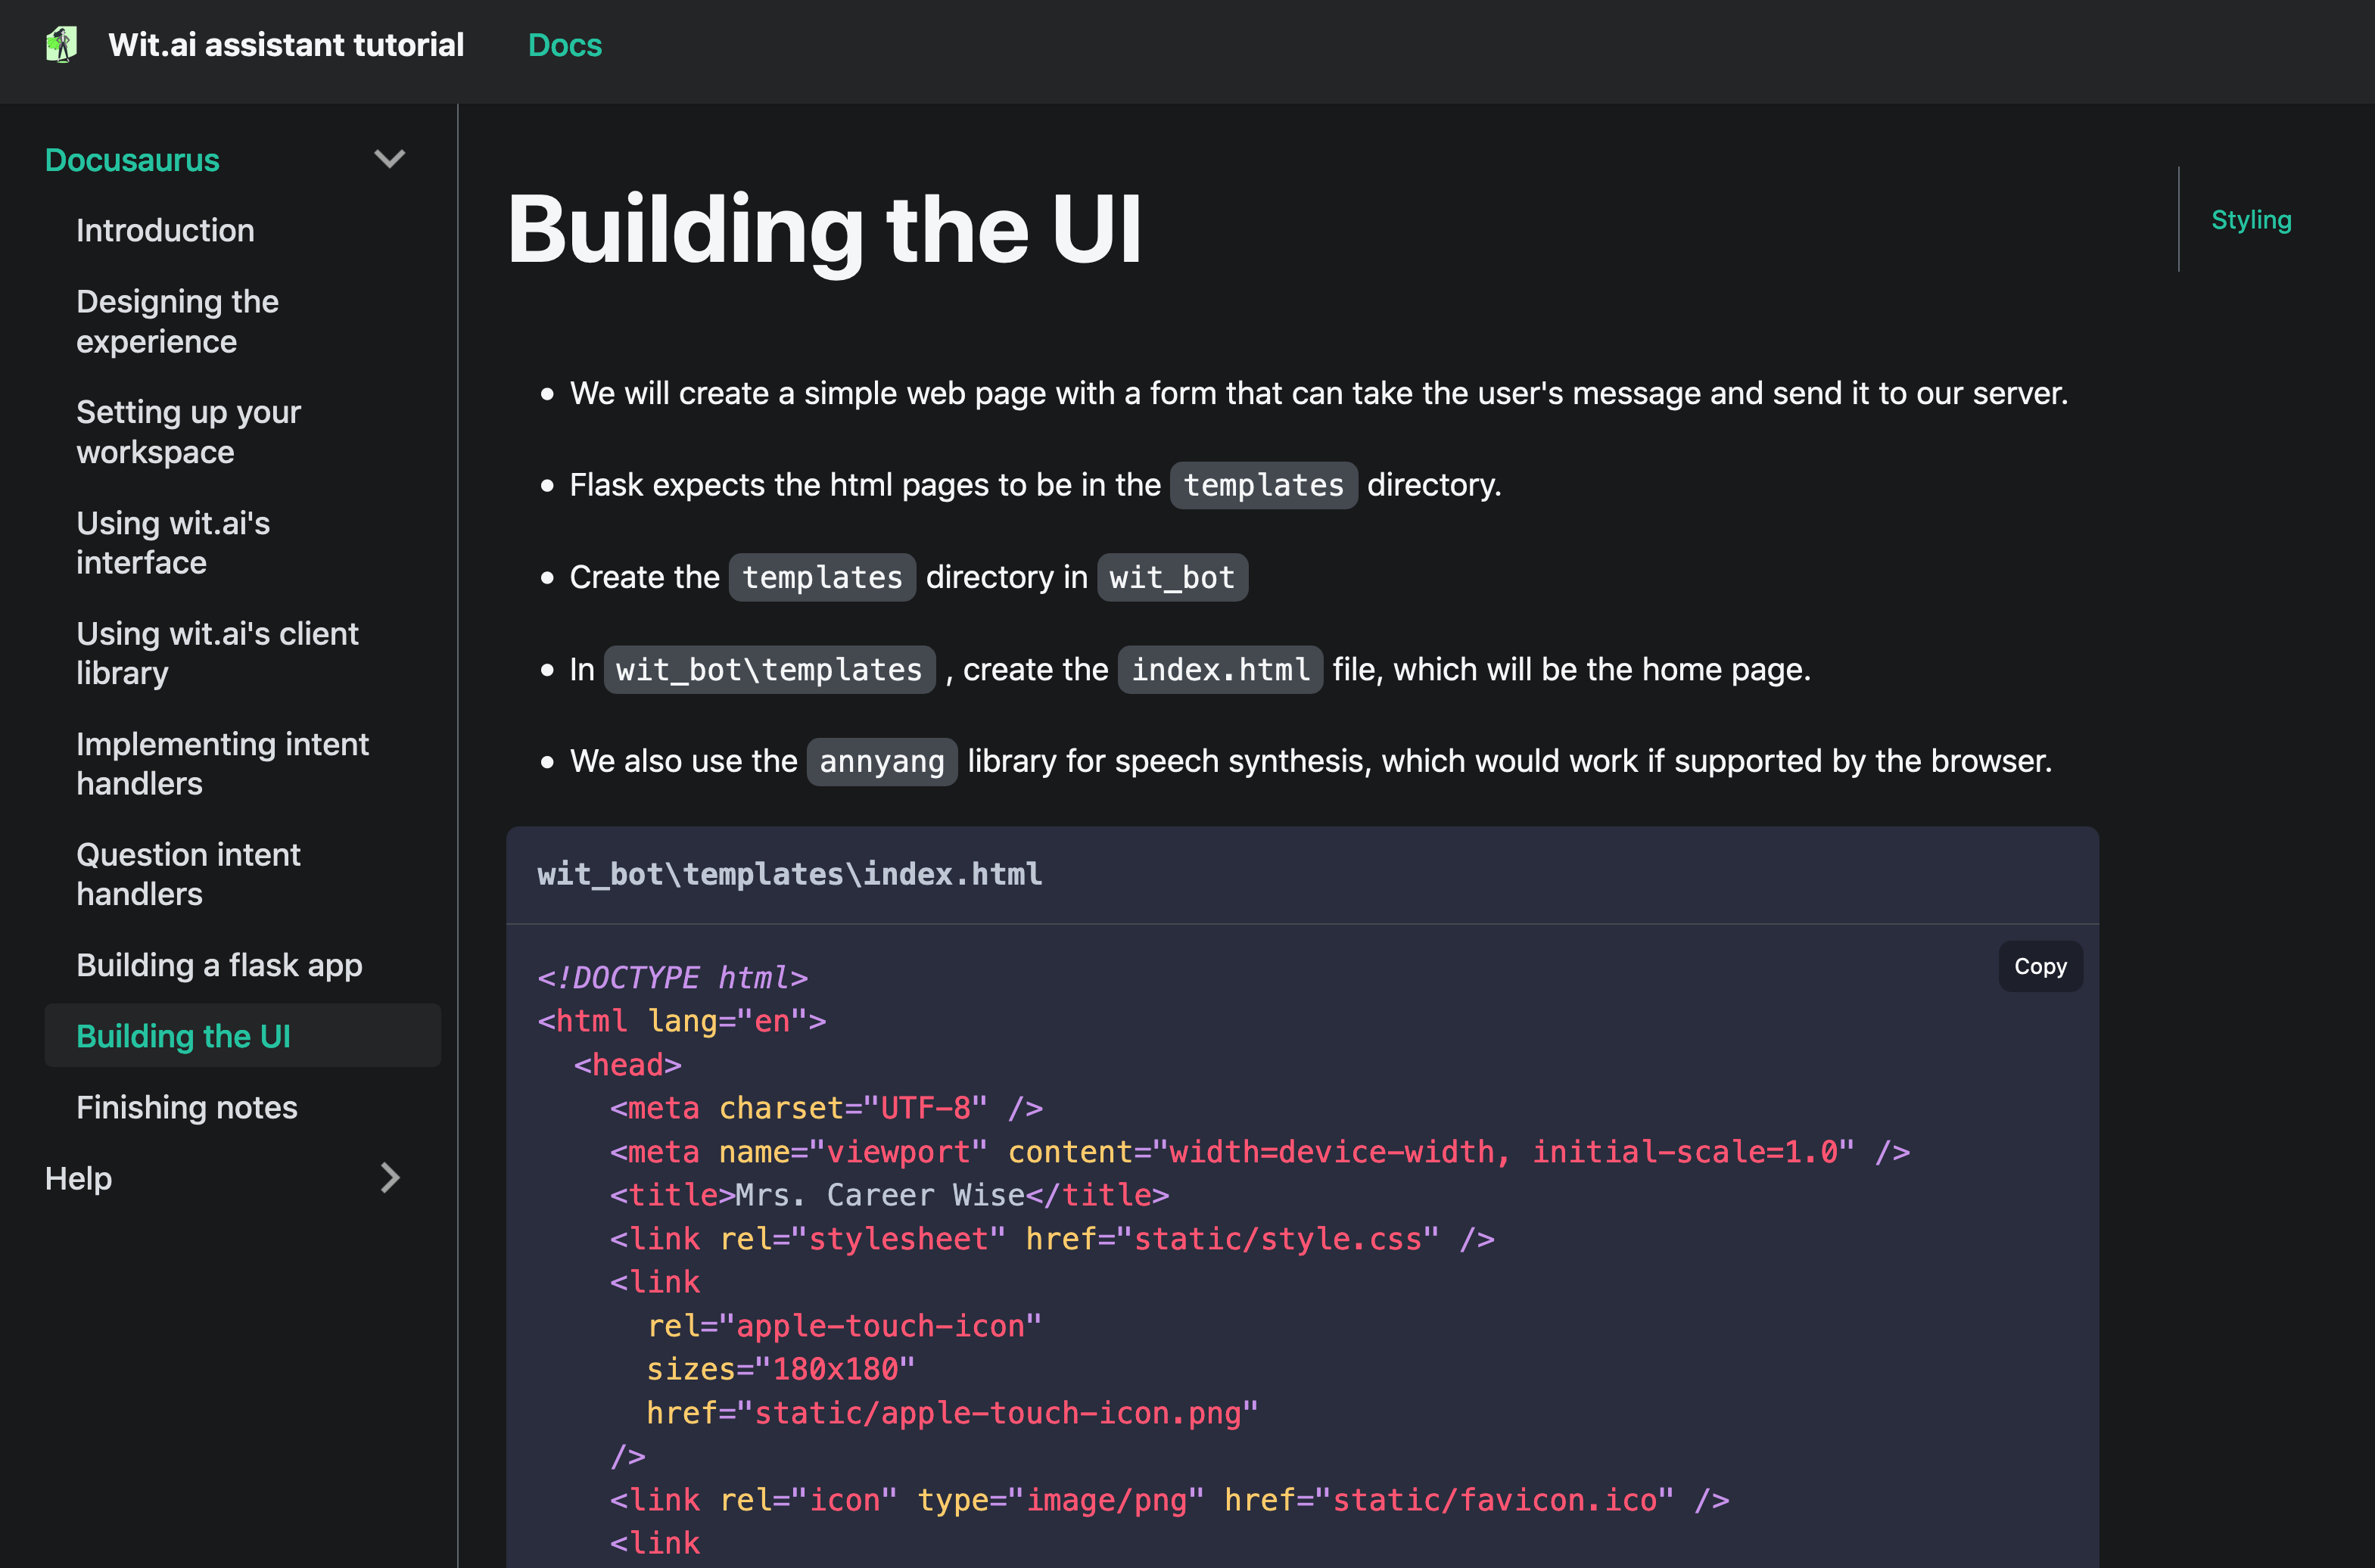Jump to Styling in table of contents
Screen dimensions: 2375x1568
[2250, 220]
